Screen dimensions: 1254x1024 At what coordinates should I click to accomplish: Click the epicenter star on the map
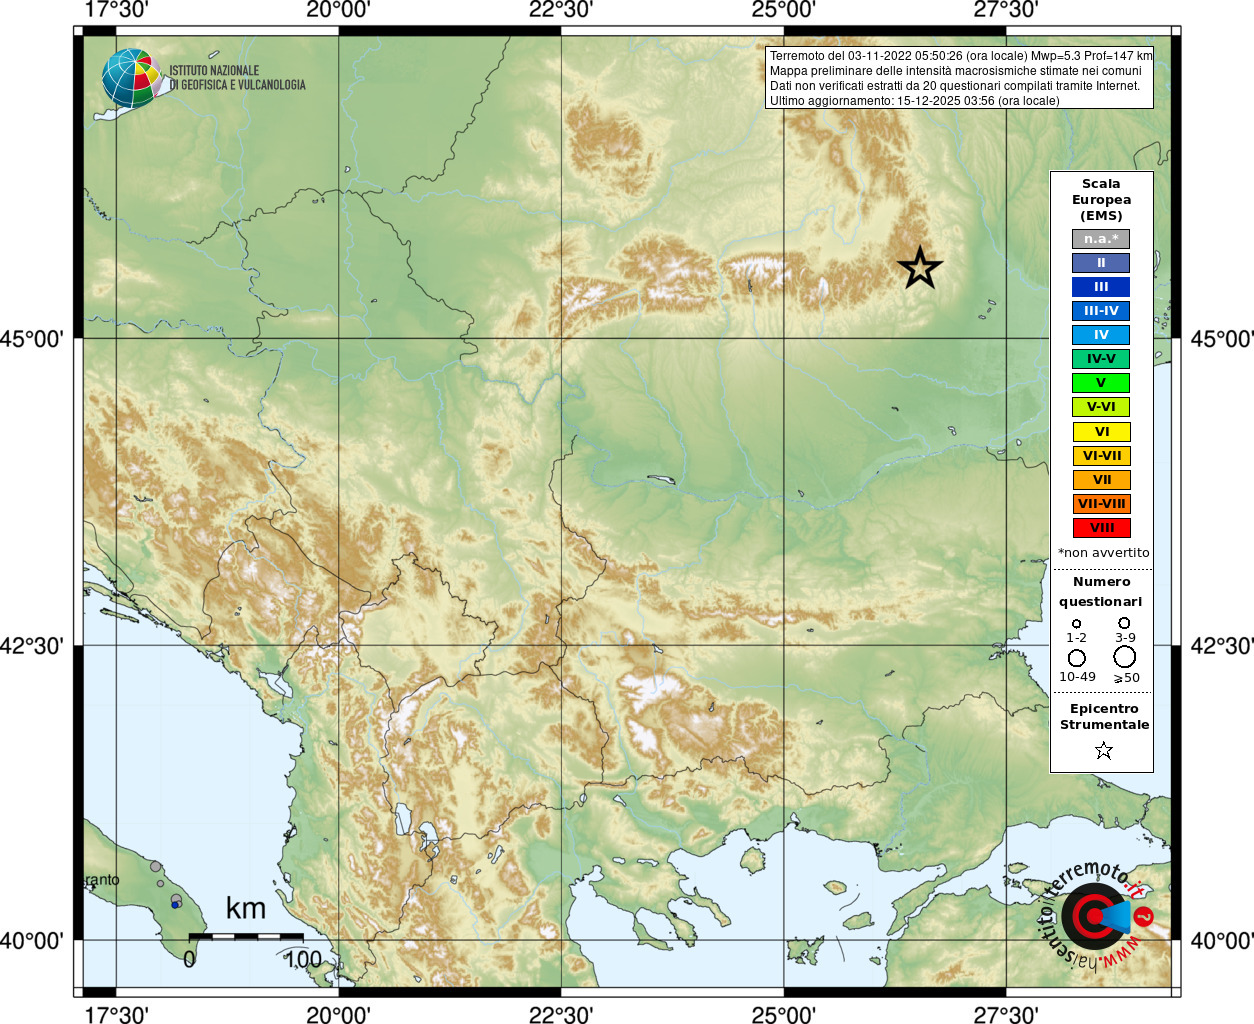(920, 268)
